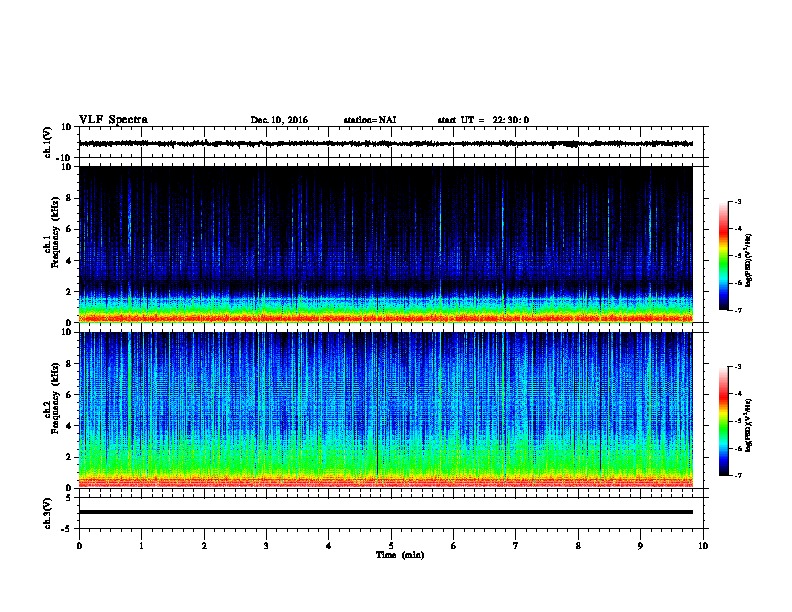Click the "4" tick on the Time axis

[x=329, y=546]
